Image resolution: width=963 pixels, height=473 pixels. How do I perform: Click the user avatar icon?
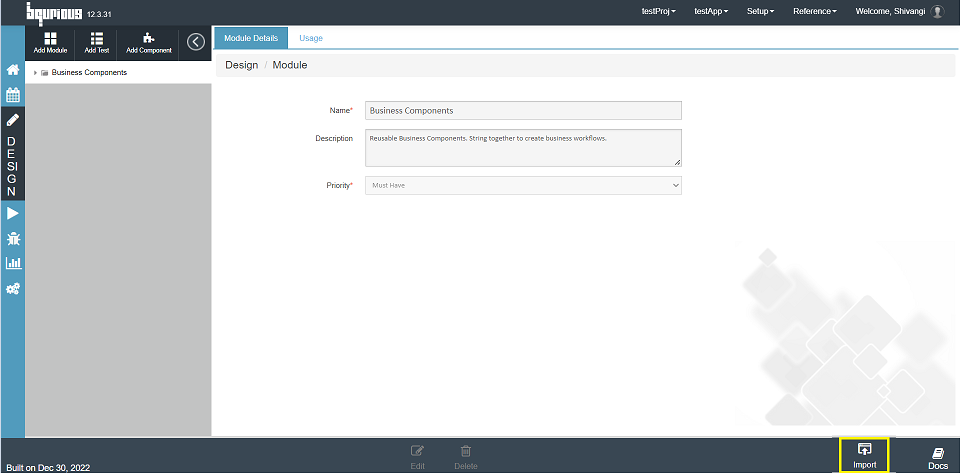(937, 11)
